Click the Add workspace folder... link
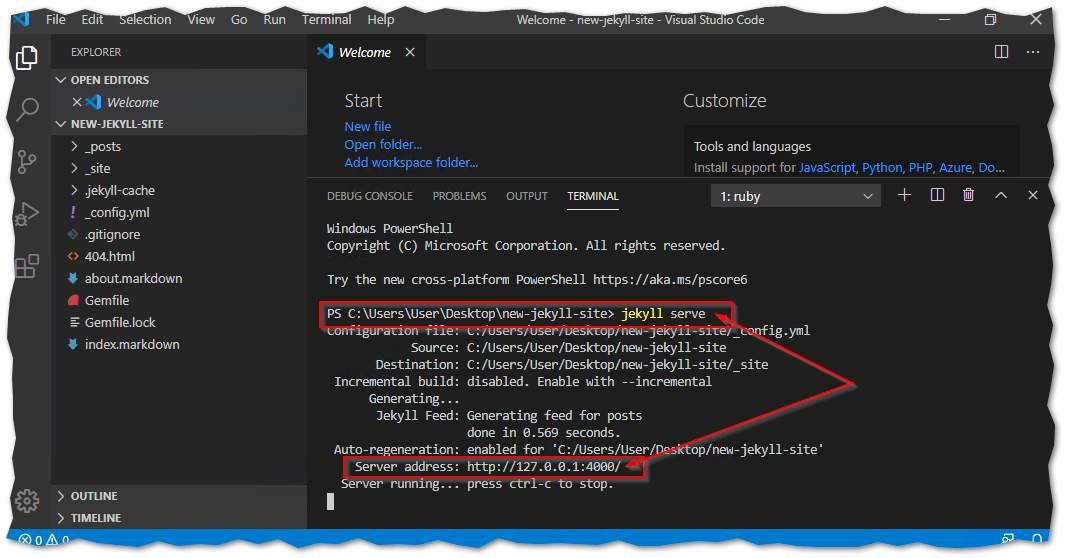 [411, 163]
